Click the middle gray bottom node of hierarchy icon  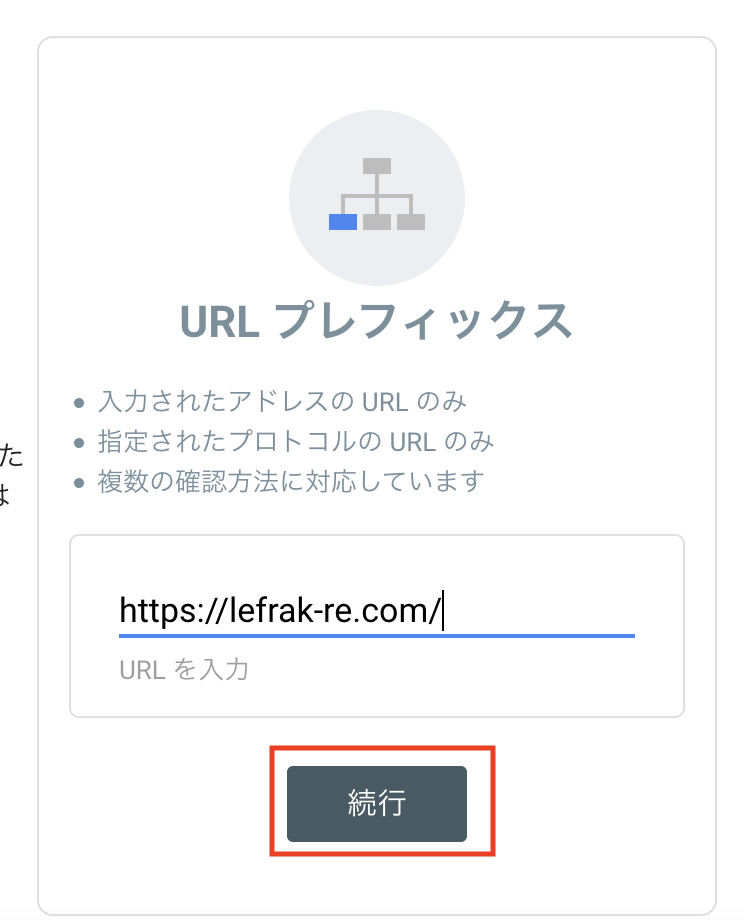(377, 222)
